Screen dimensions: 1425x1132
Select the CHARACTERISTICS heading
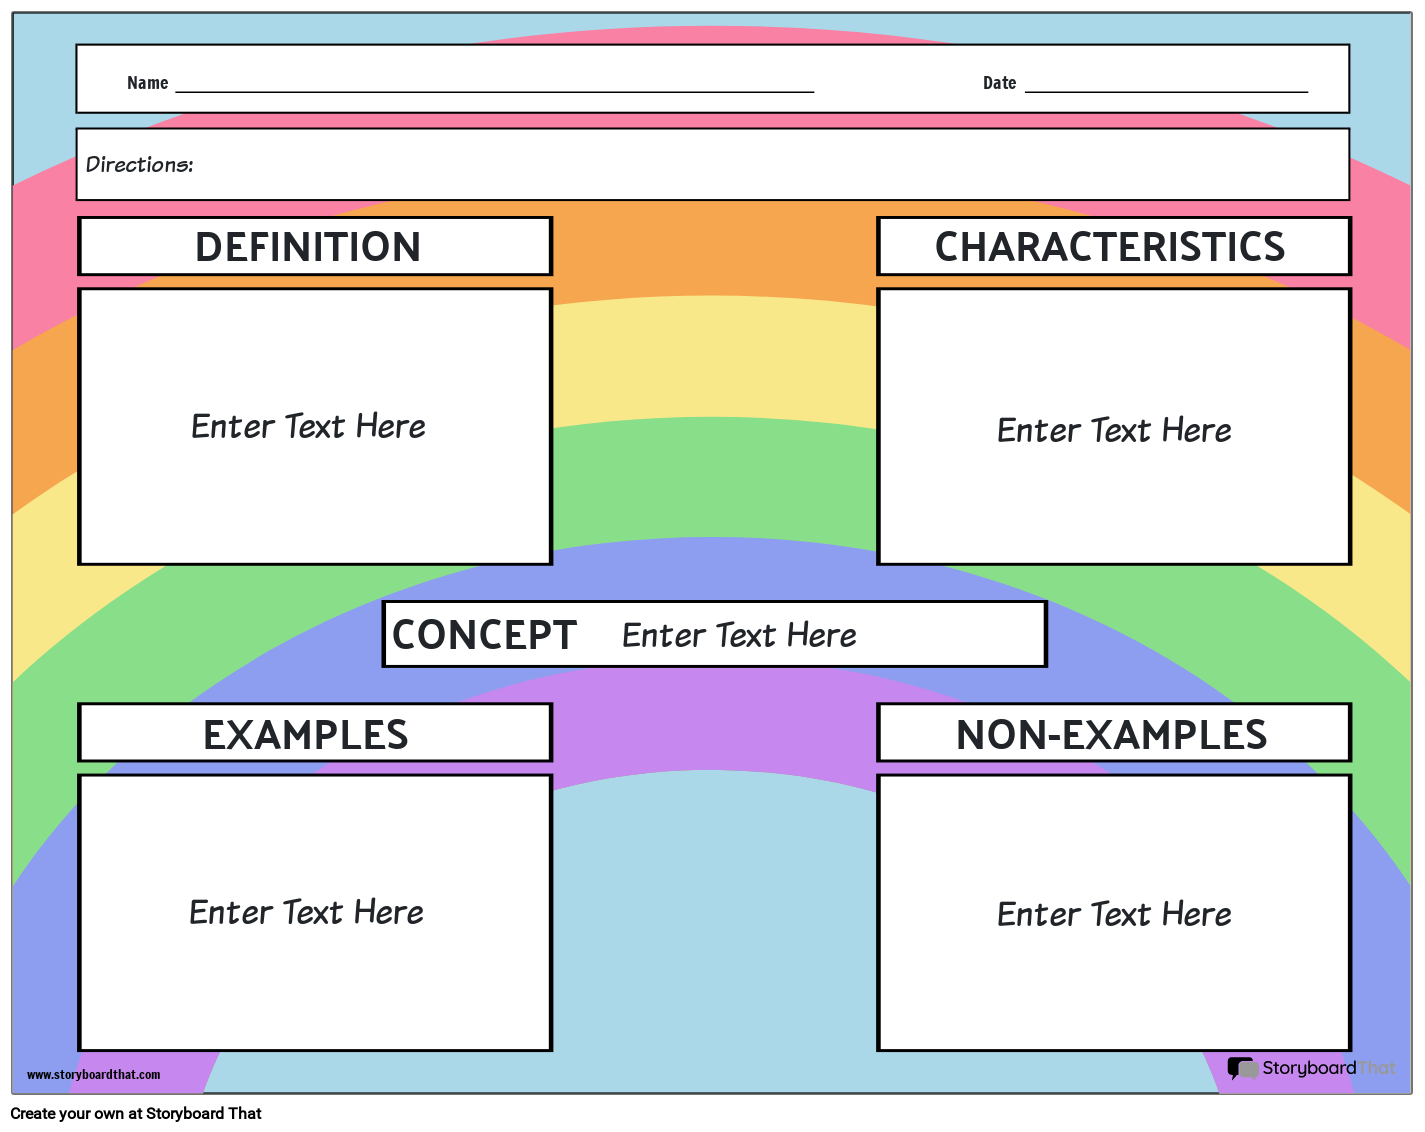[1110, 247]
